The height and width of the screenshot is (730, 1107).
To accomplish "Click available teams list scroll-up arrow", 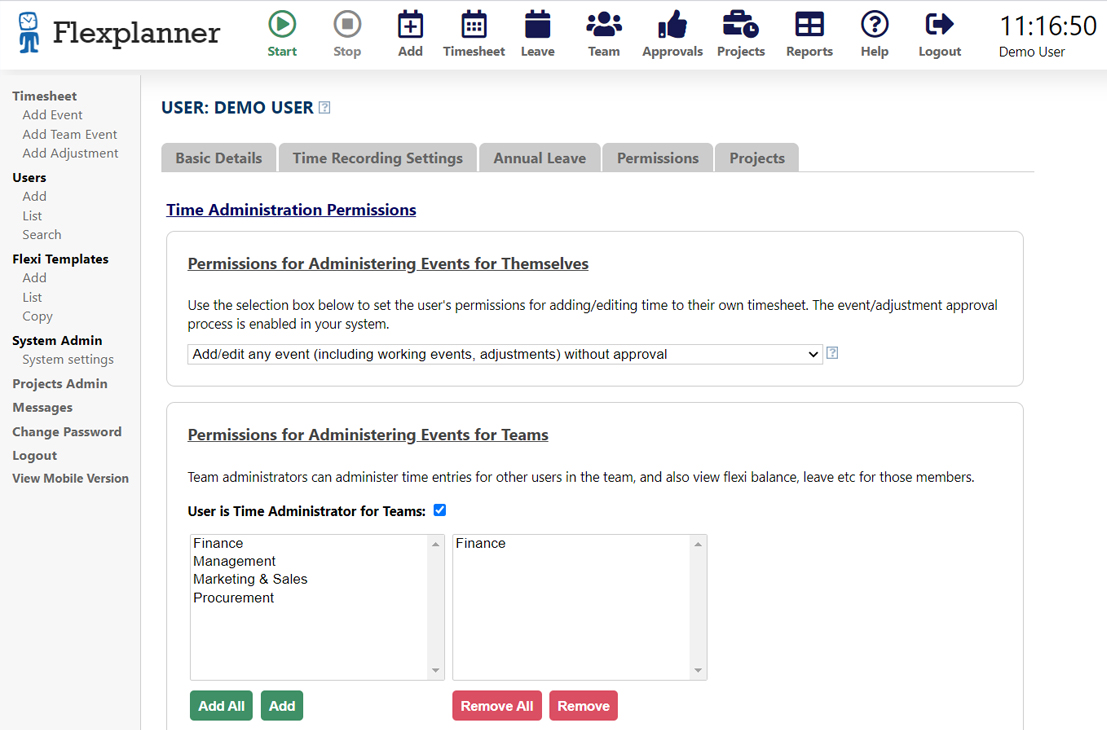I will click(436, 544).
